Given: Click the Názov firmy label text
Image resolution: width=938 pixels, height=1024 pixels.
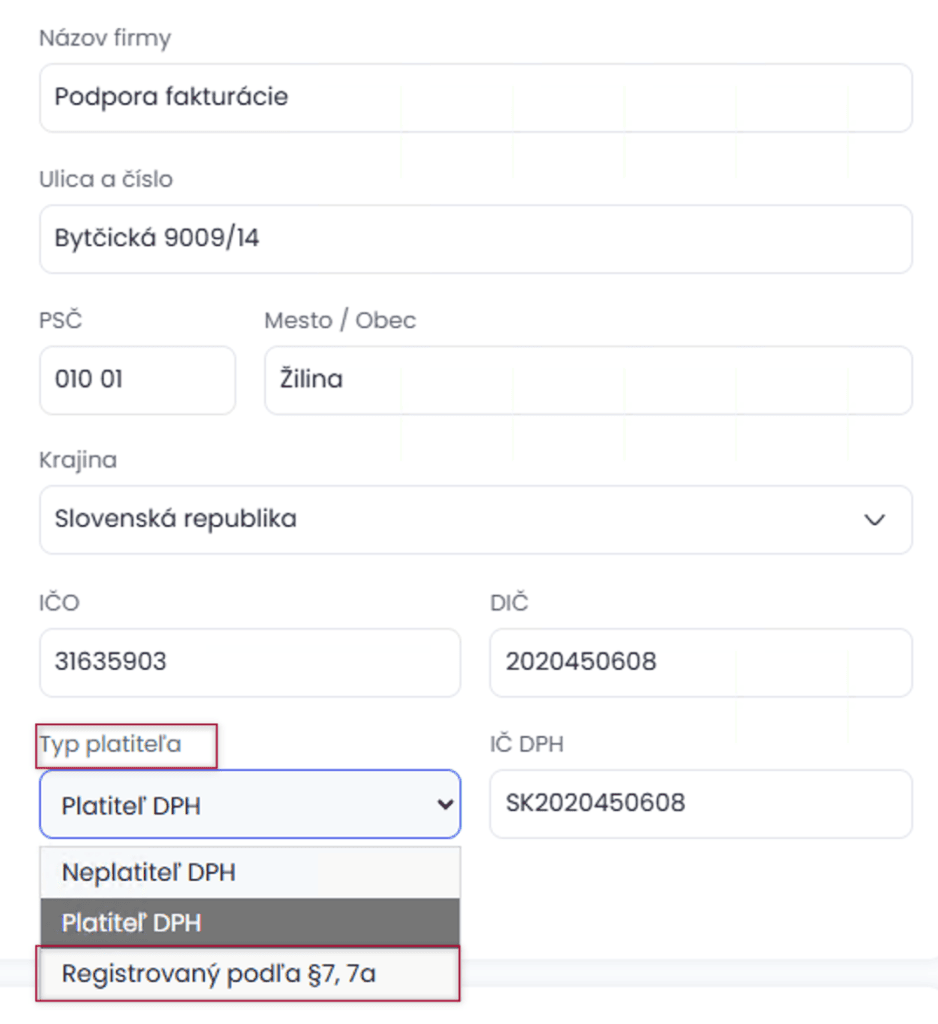Looking at the screenshot, I should pyautogui.click(x=104, y=38).
